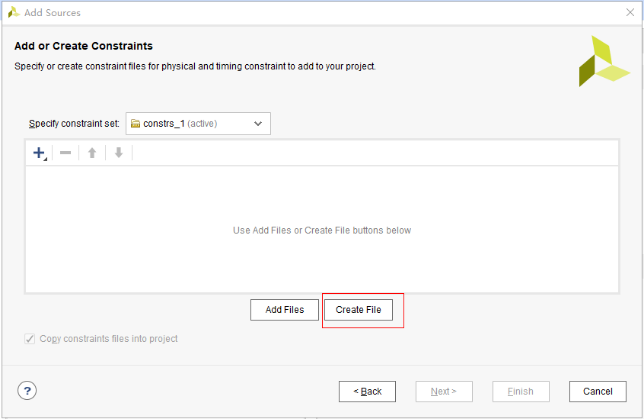Toggle Copy constraints files into project
644x419 pixels.
(x=30, y=339)
